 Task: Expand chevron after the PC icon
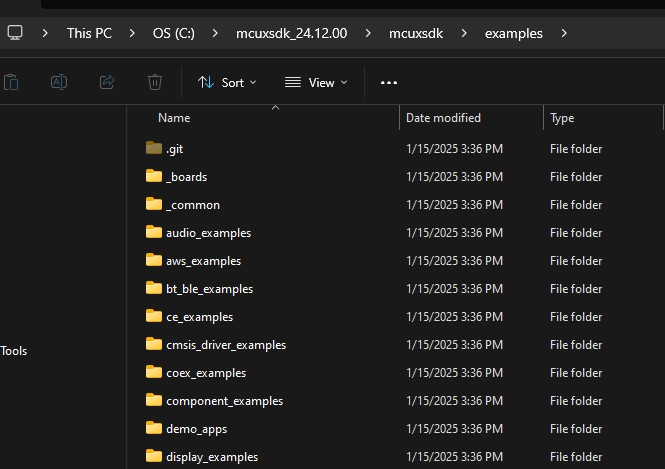(45, 33)
